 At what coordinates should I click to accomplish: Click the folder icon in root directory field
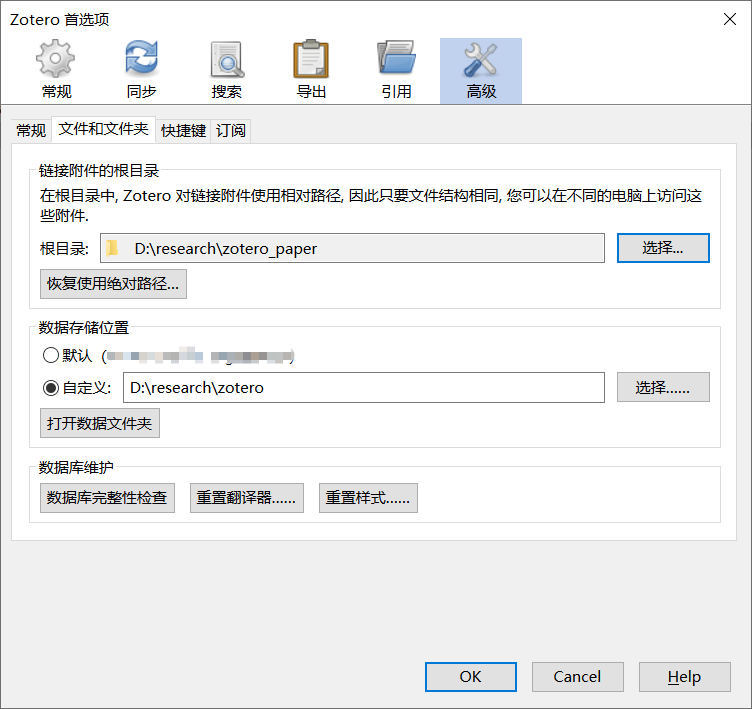[x=113, y=248]
